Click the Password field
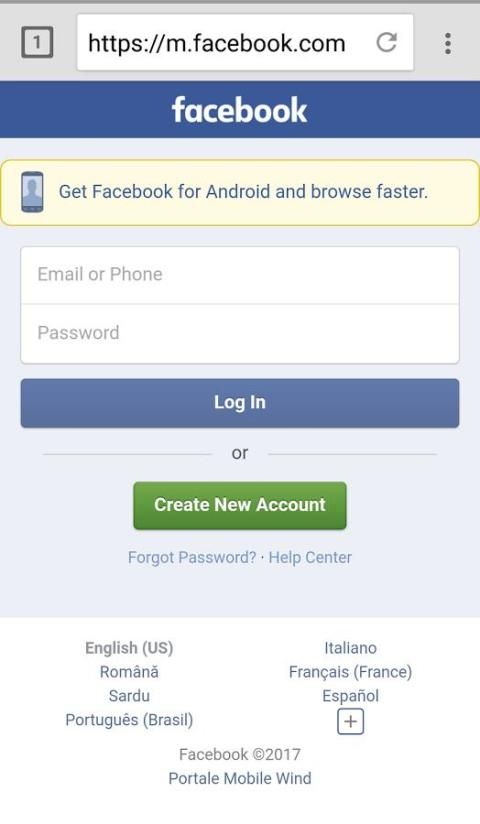The image size is (480, 824). coord(240,334)
